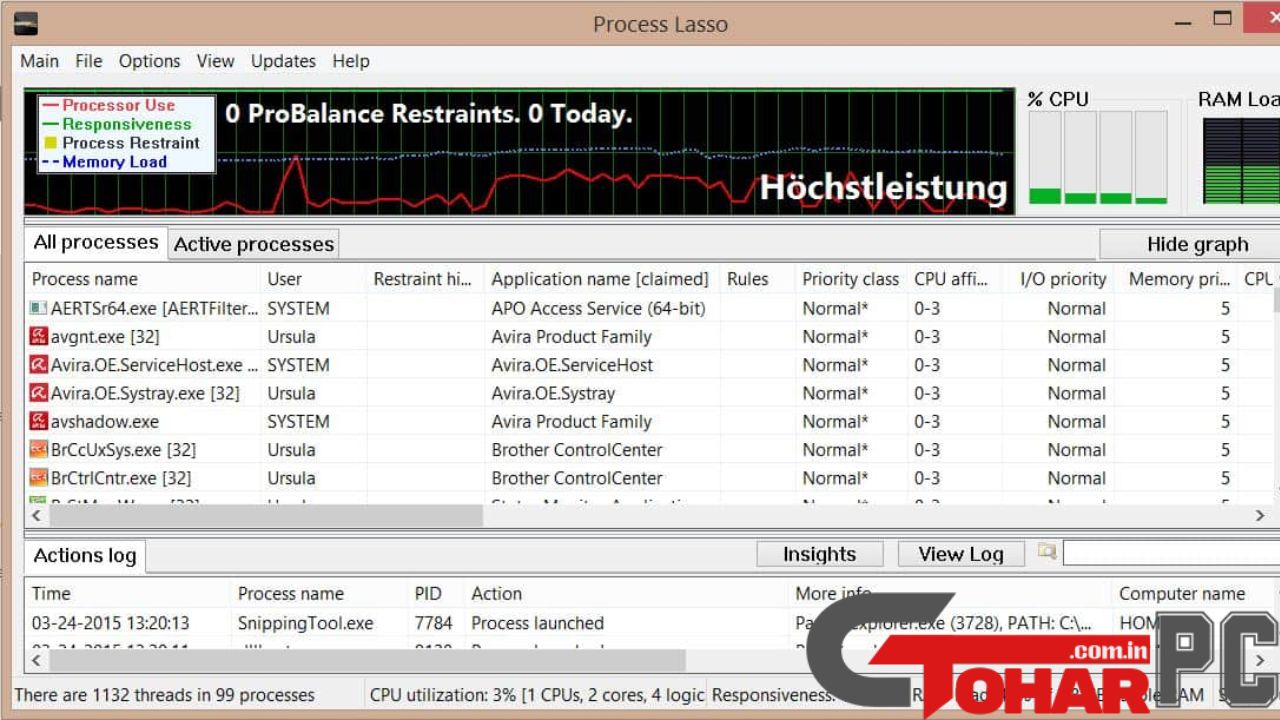
Task: Open the Insights button
Action: pyautogui.click(x=819, y=554)
